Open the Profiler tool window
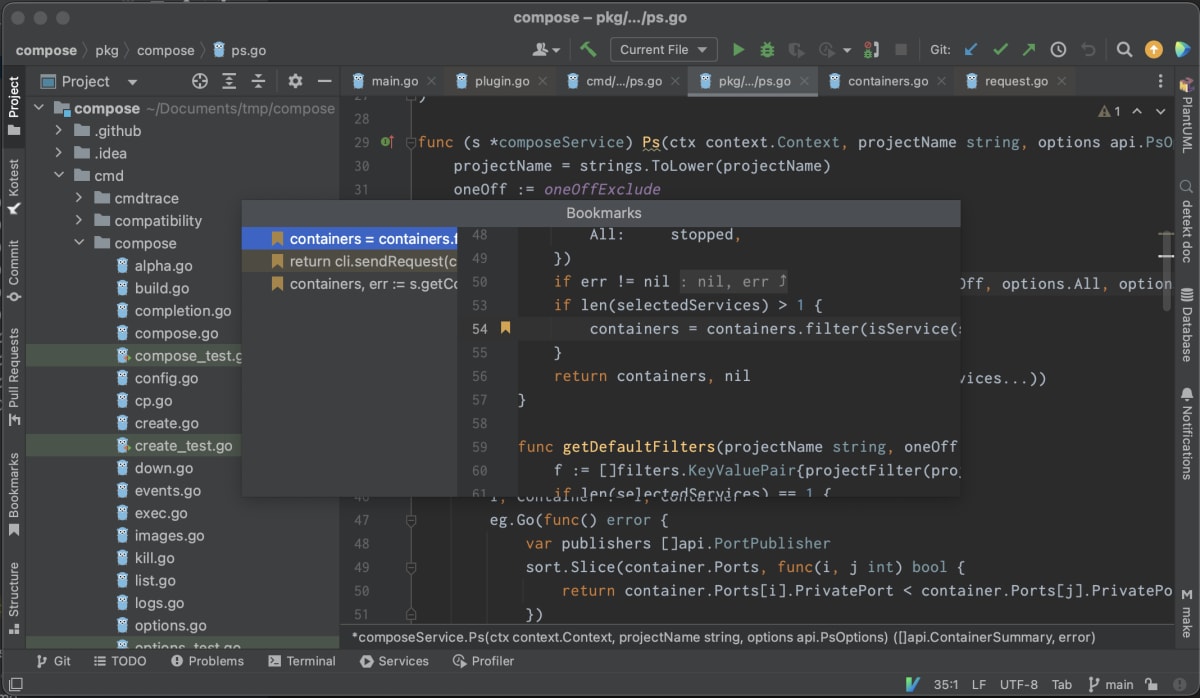Screen dimensions: 1200x698 tap(483, 661)
